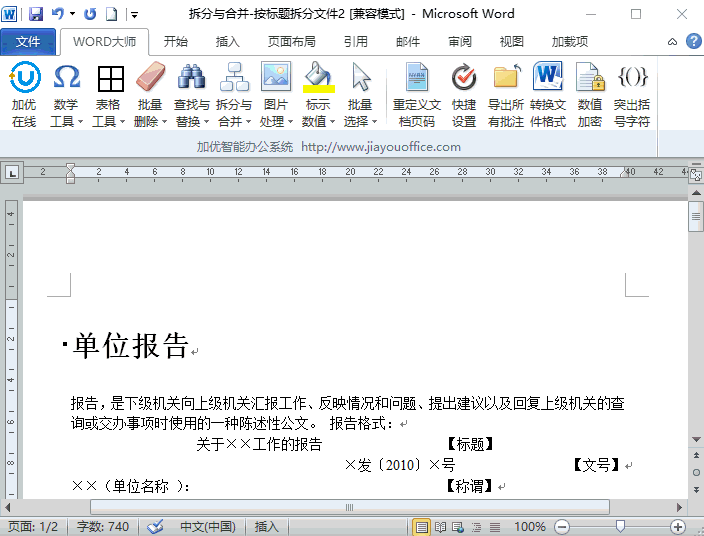
Task: Click the horizontal scrollbar thumb
Action: coord(350,507)
